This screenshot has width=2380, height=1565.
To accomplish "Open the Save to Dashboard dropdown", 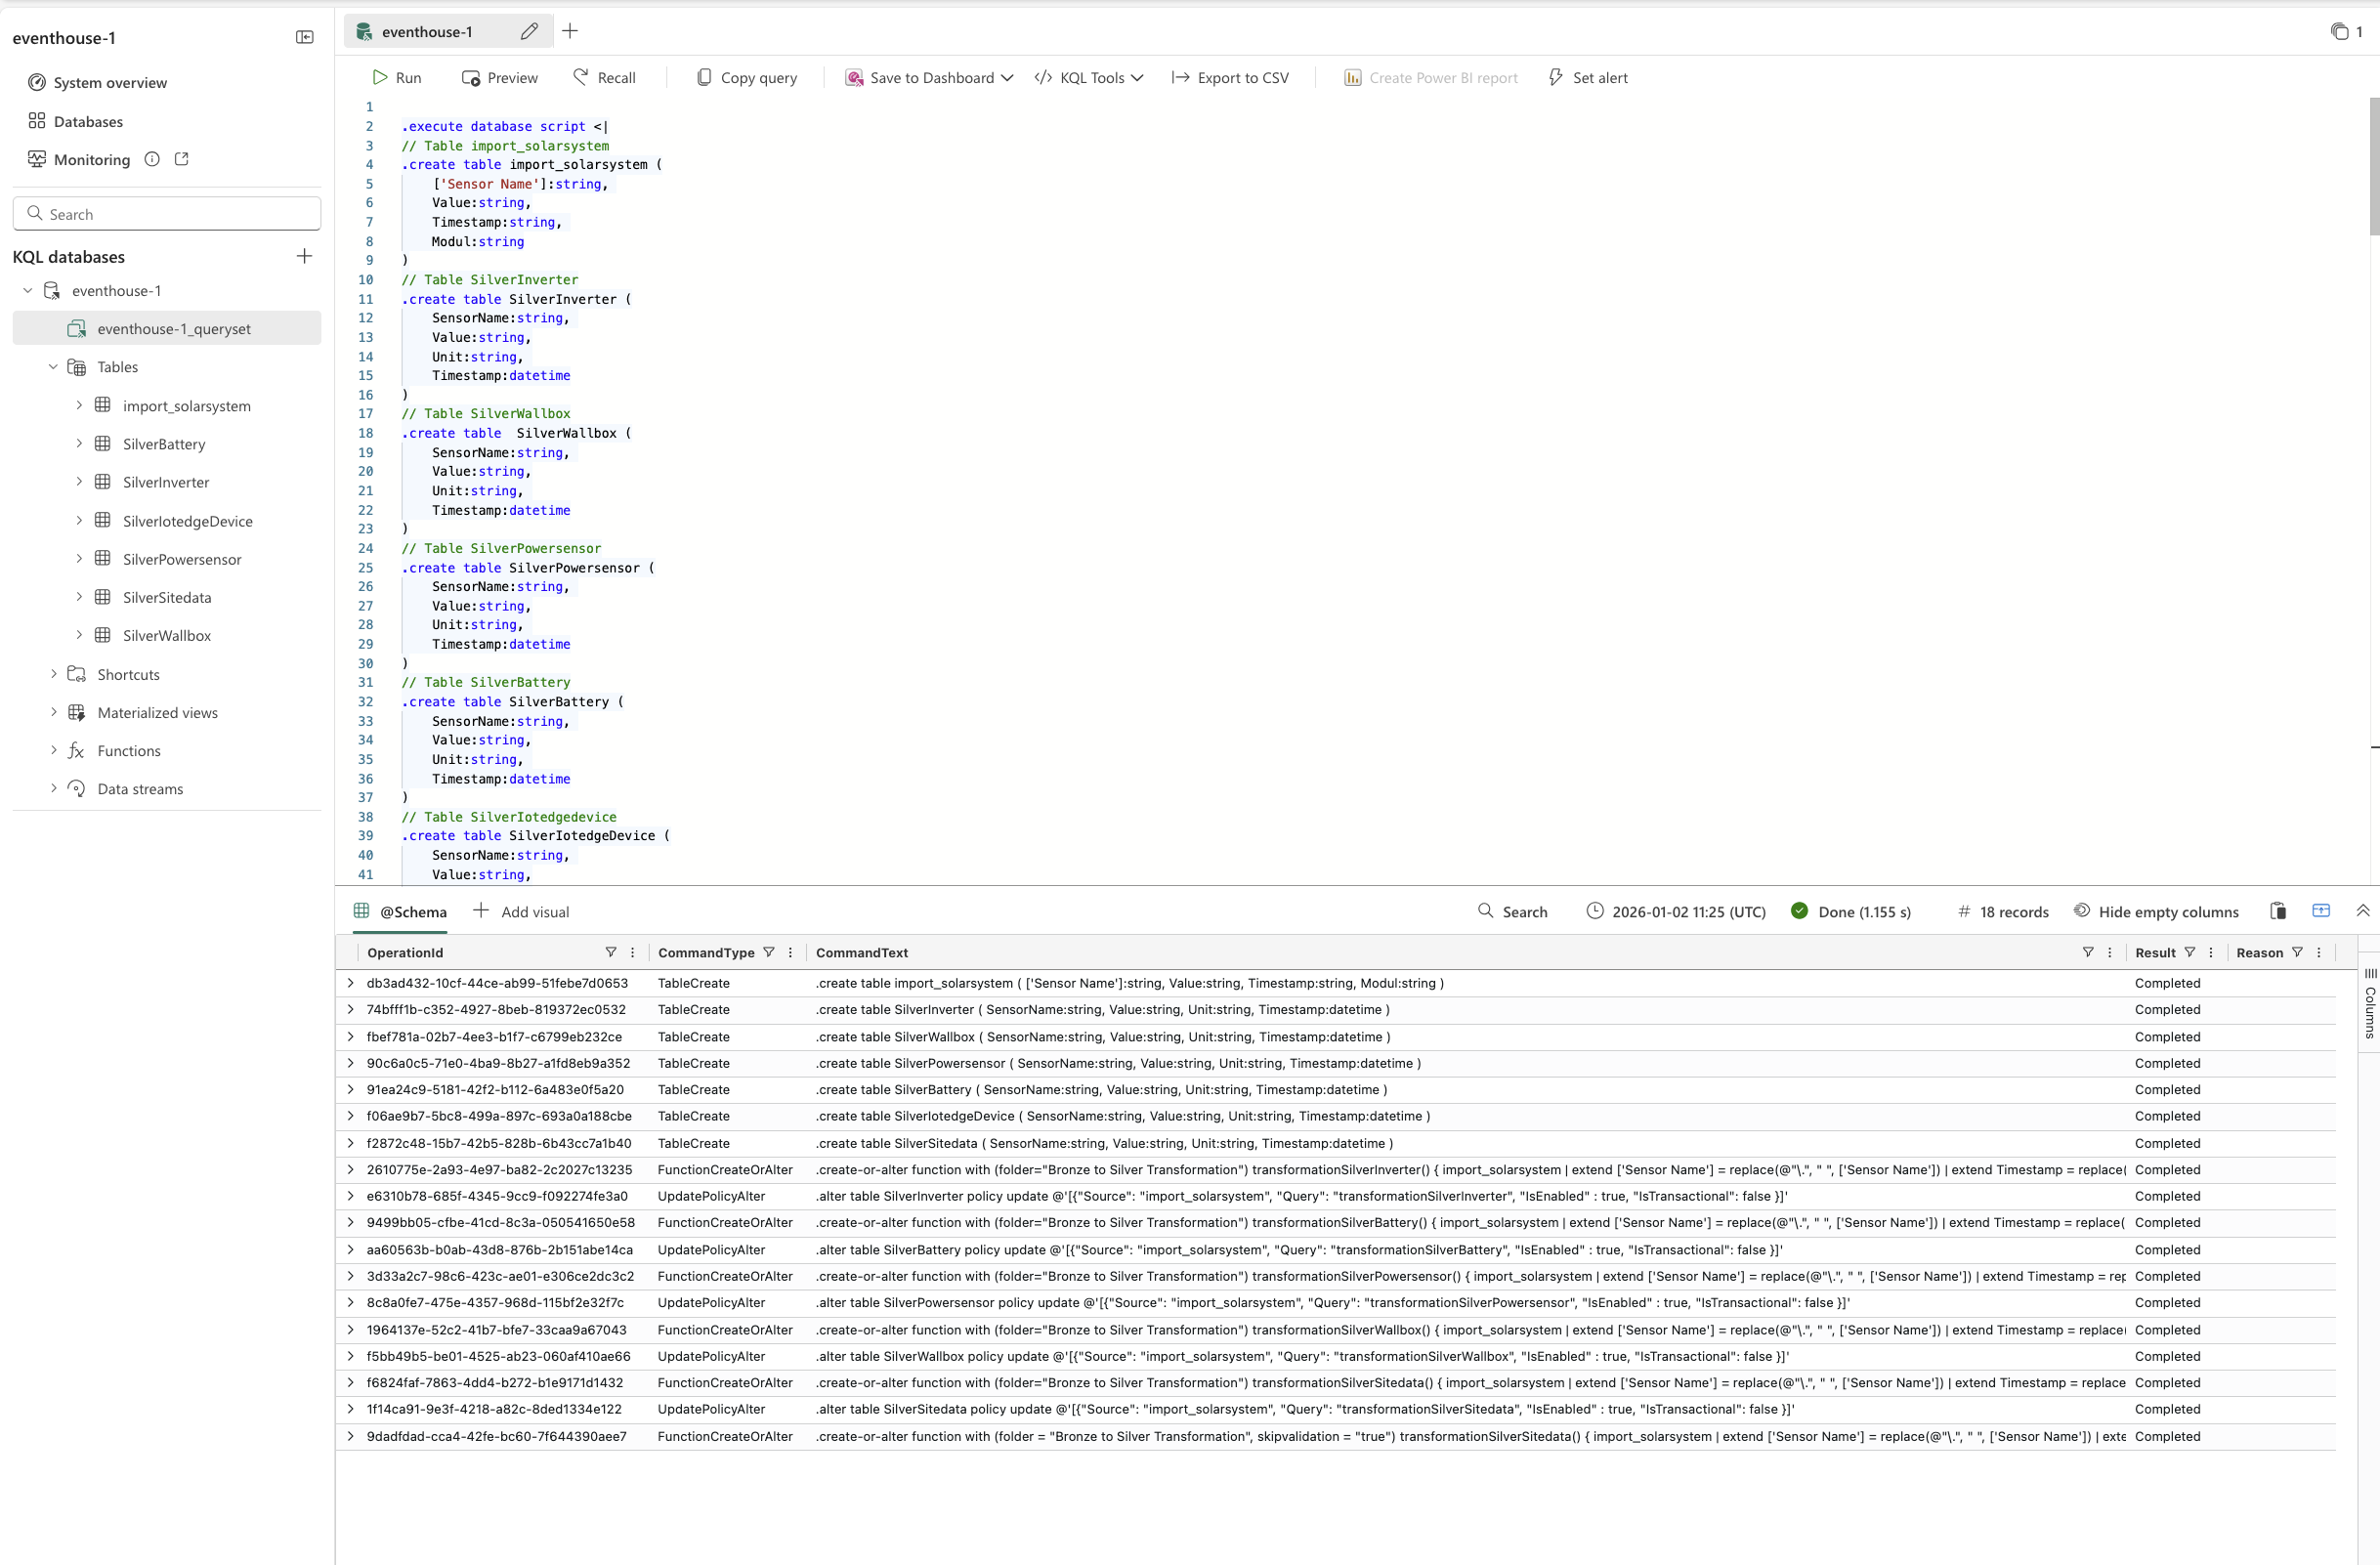I will click(1007, 78).
